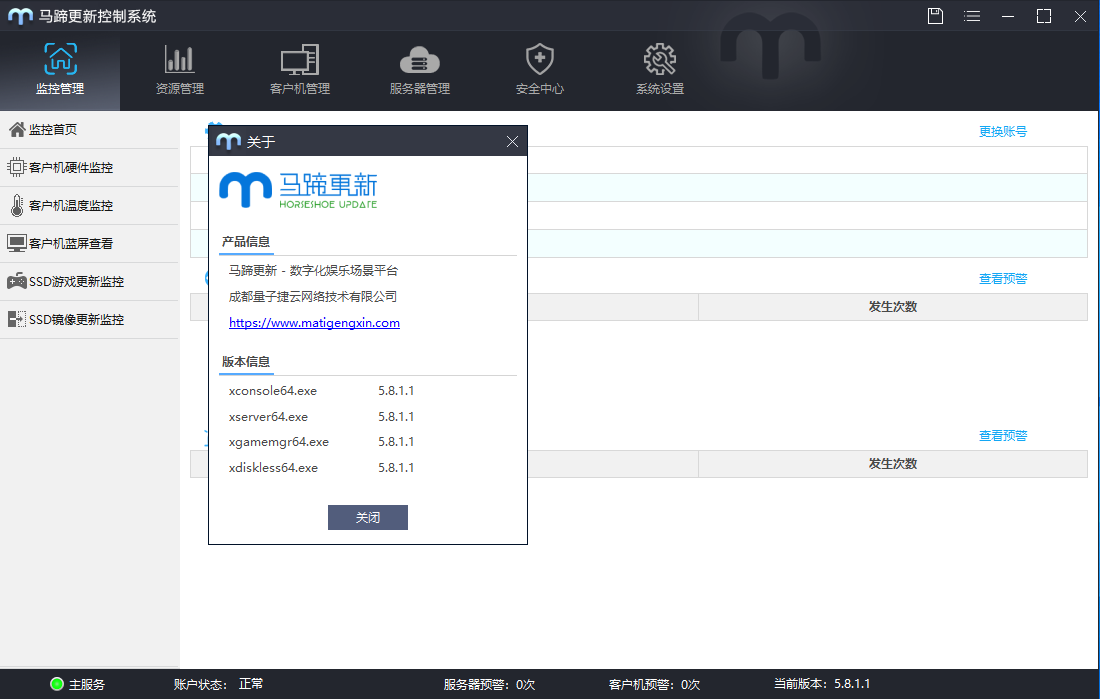Image resolution: width=1100 pixels, height=699 pixels.
Task: Click the chip icon for 客户机硬件监控
Action: pyautogui.click(x=17, y=167)
